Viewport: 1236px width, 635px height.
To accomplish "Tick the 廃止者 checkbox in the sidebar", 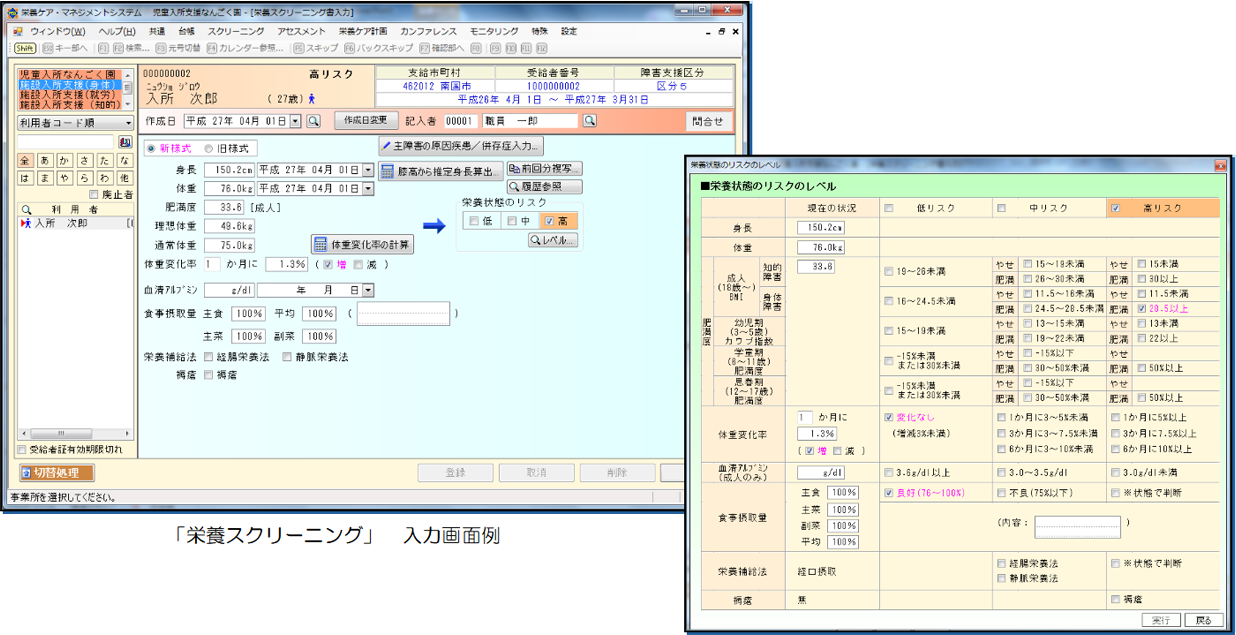I will (95, 194).
